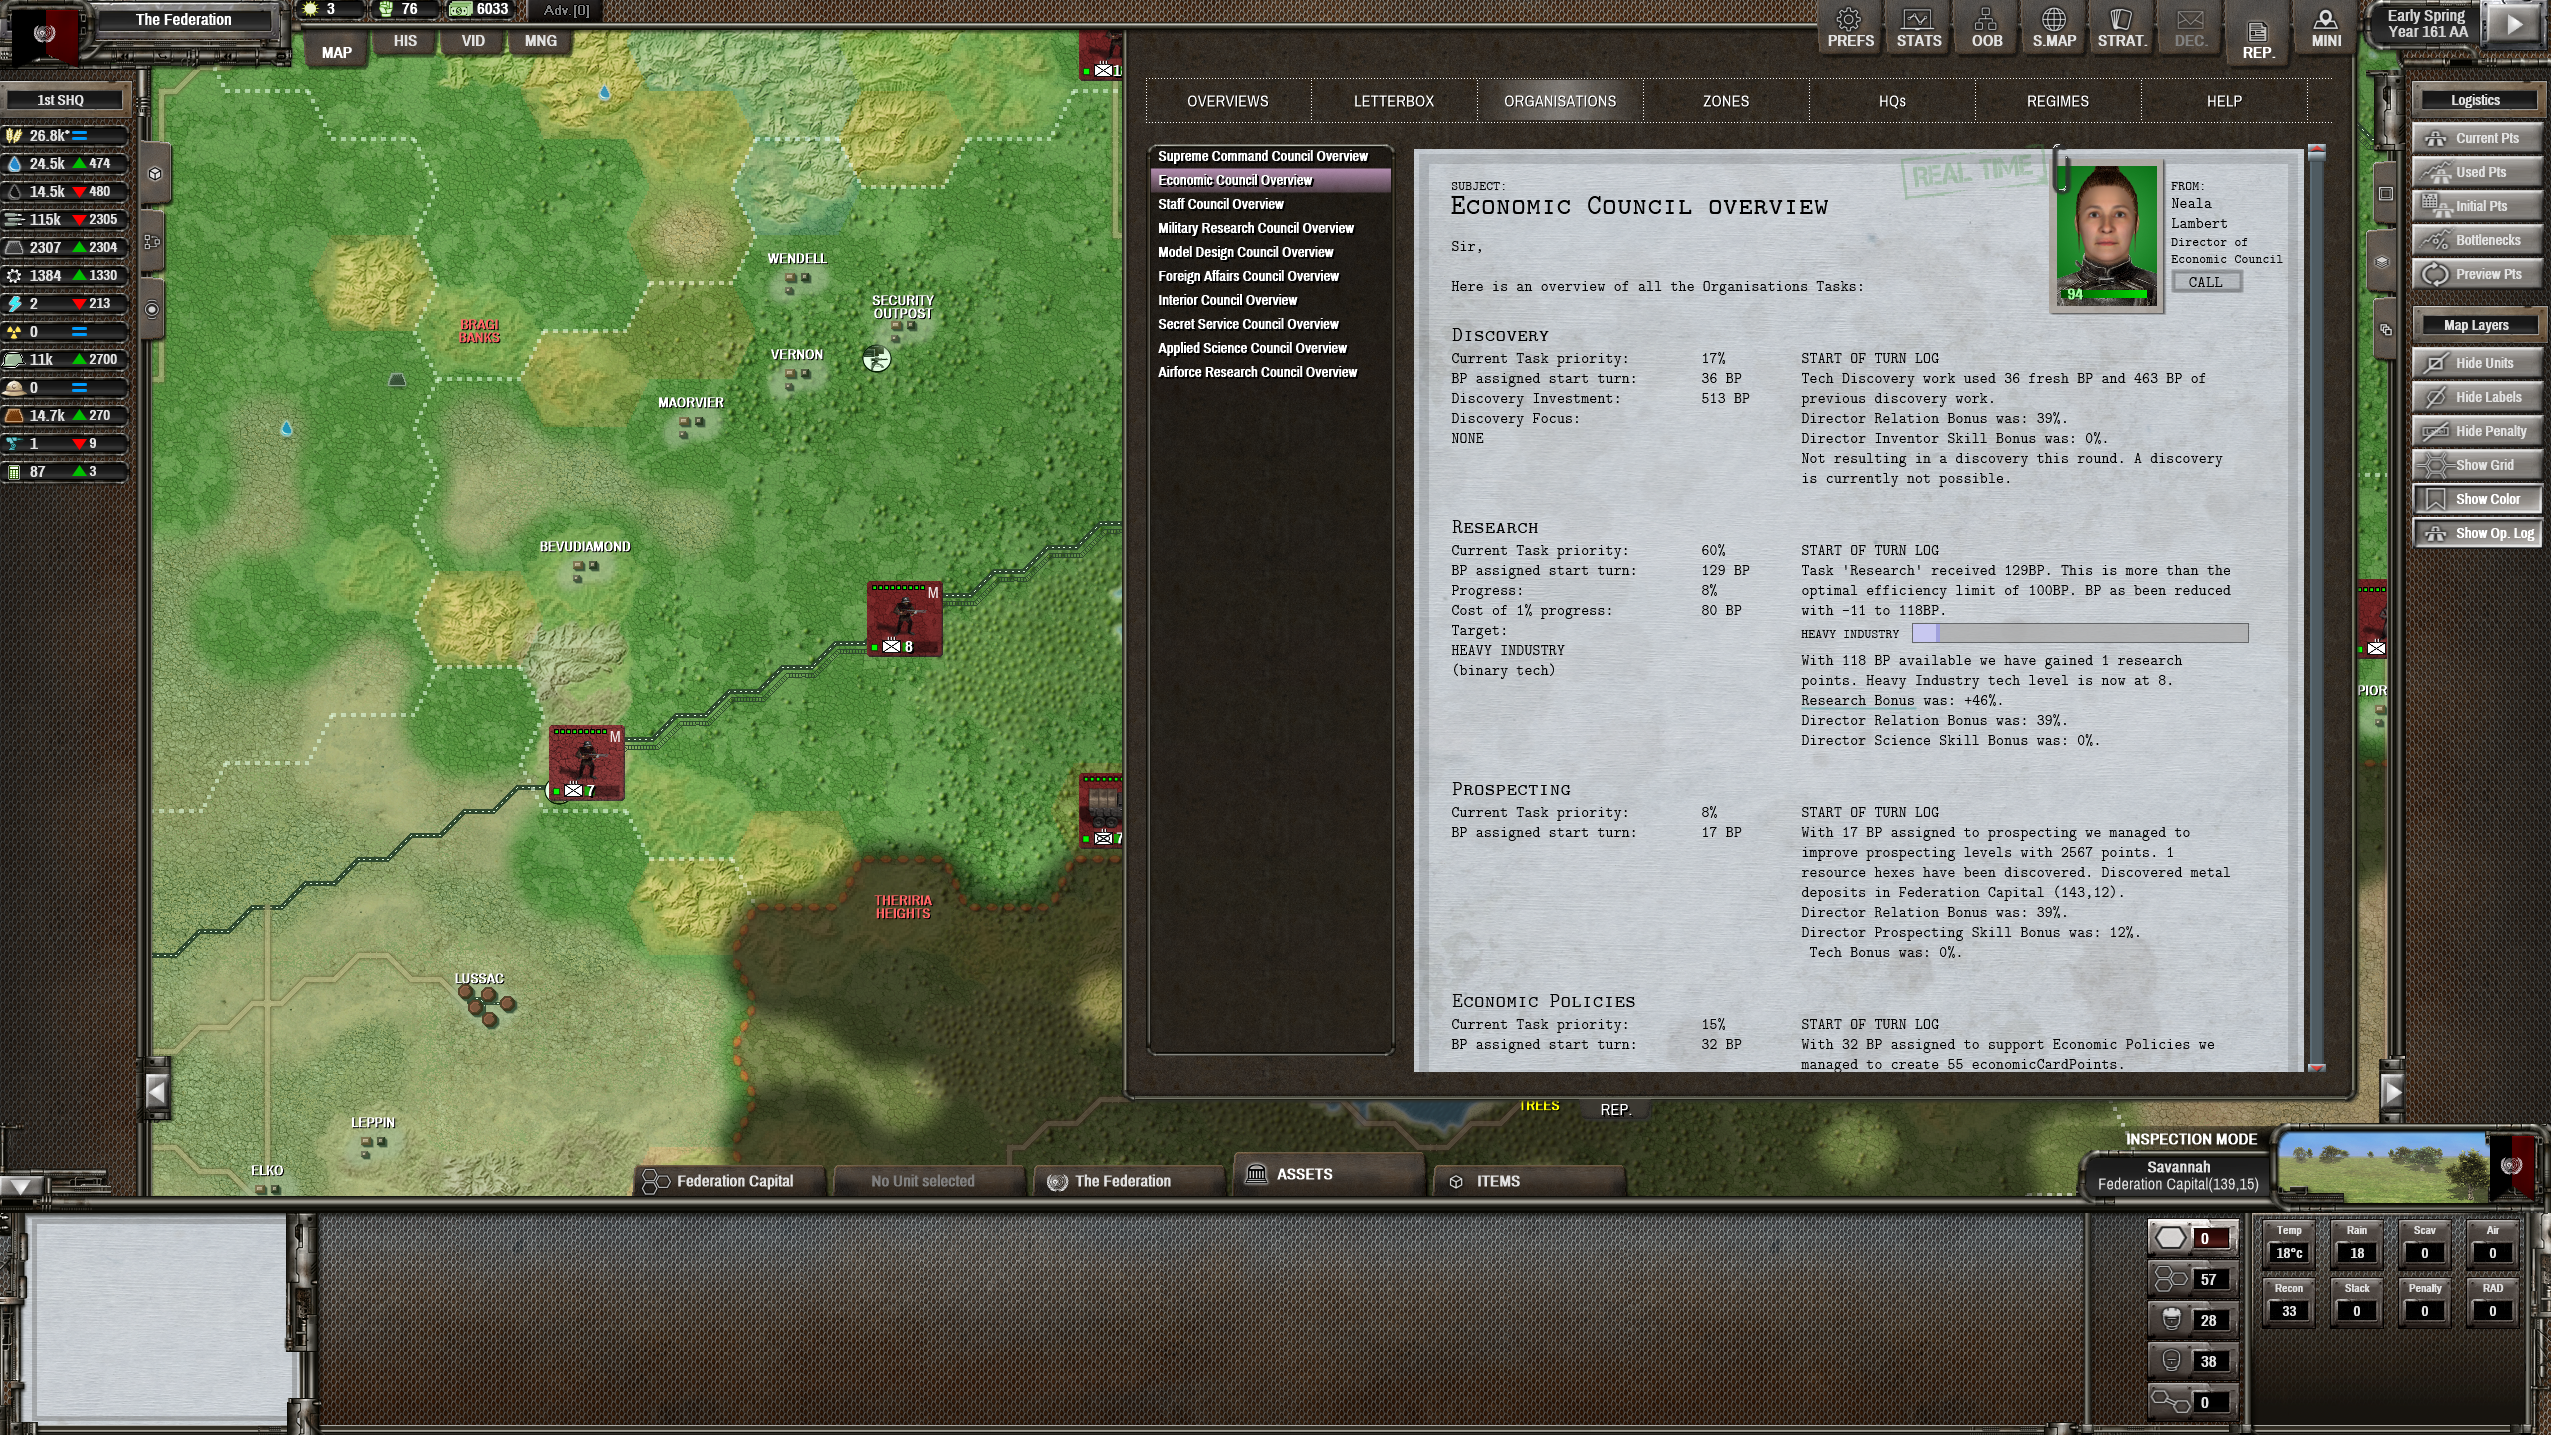The height and width of the screenshot is (1435, 2551).
Task: Select the infantry unit marked 7
Action: pyautogui.click(x=586, y=763)
